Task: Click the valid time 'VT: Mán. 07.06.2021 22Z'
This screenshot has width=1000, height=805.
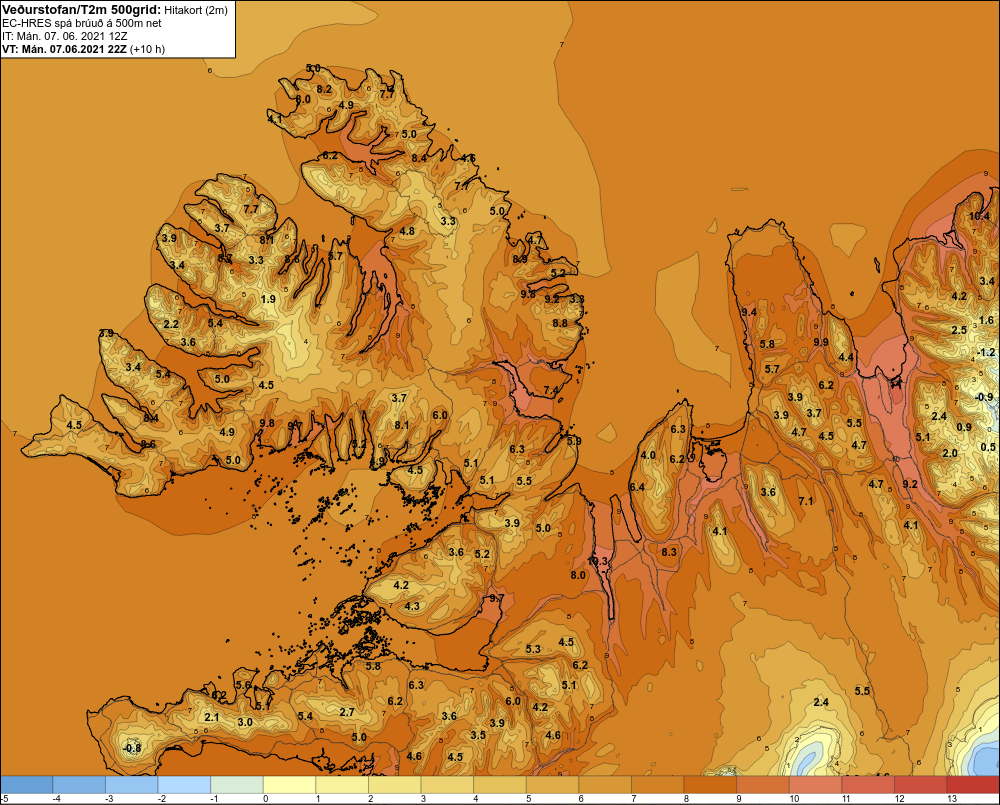Action: [63, 49]
